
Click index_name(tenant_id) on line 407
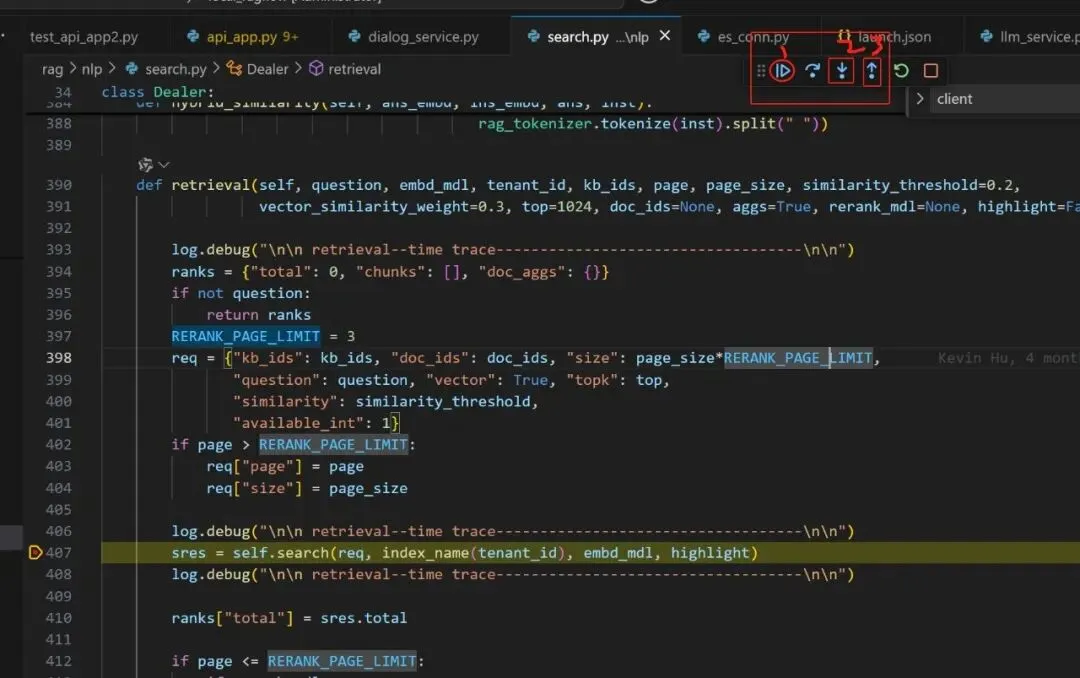point(476,553)
